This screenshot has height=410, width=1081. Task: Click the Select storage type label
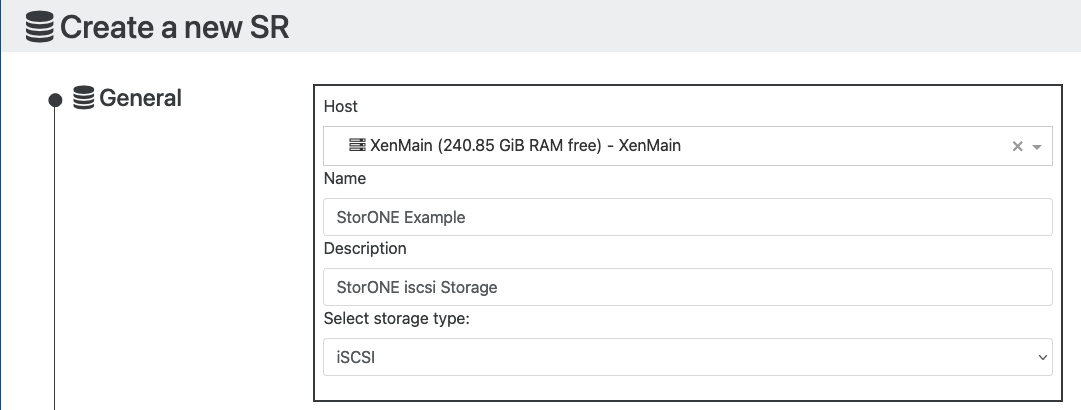tap(396, 318)
